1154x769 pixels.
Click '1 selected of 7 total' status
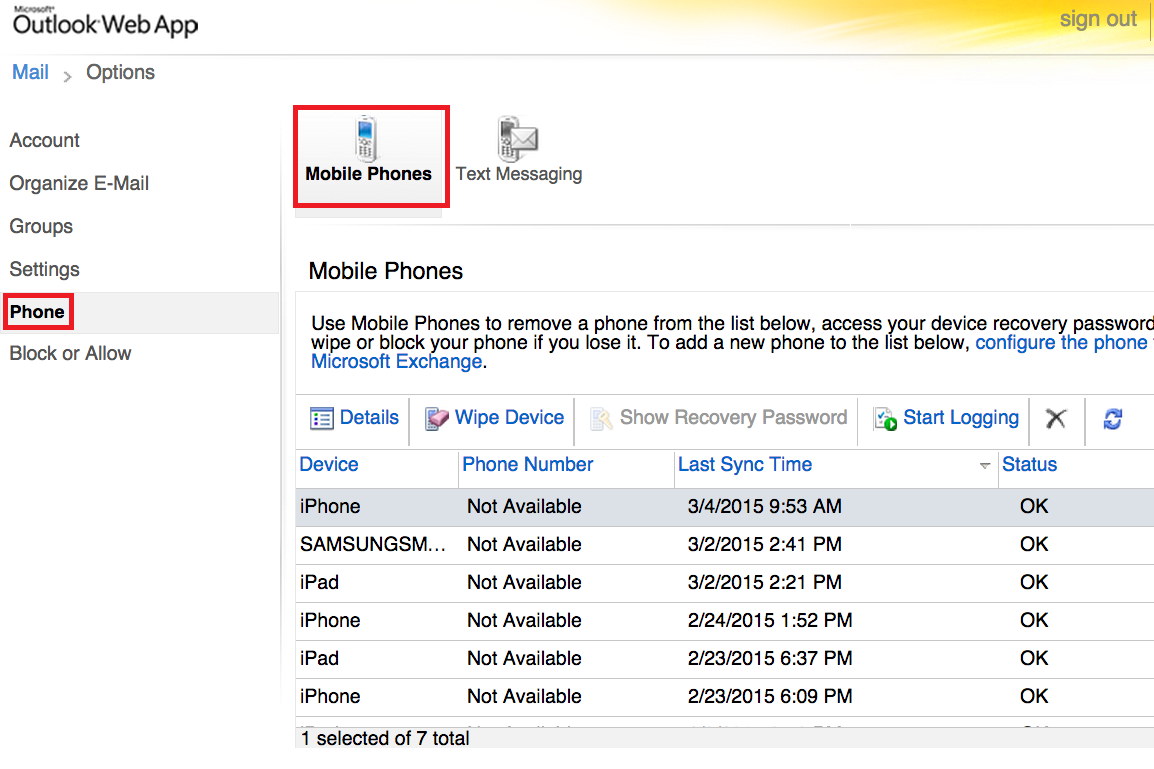(385, 738)
